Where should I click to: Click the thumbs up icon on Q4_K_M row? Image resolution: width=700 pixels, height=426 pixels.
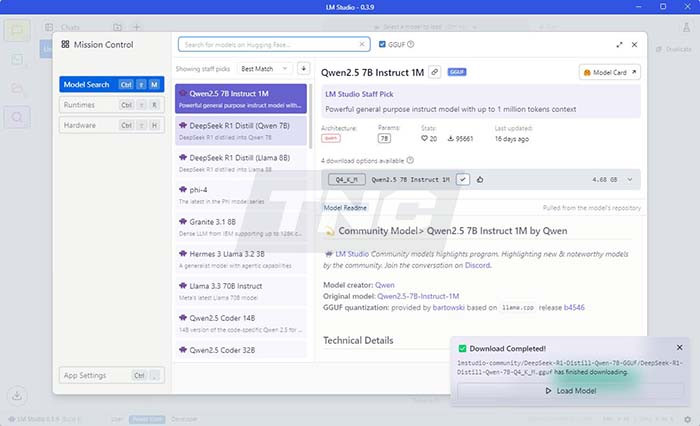(480, 180)
